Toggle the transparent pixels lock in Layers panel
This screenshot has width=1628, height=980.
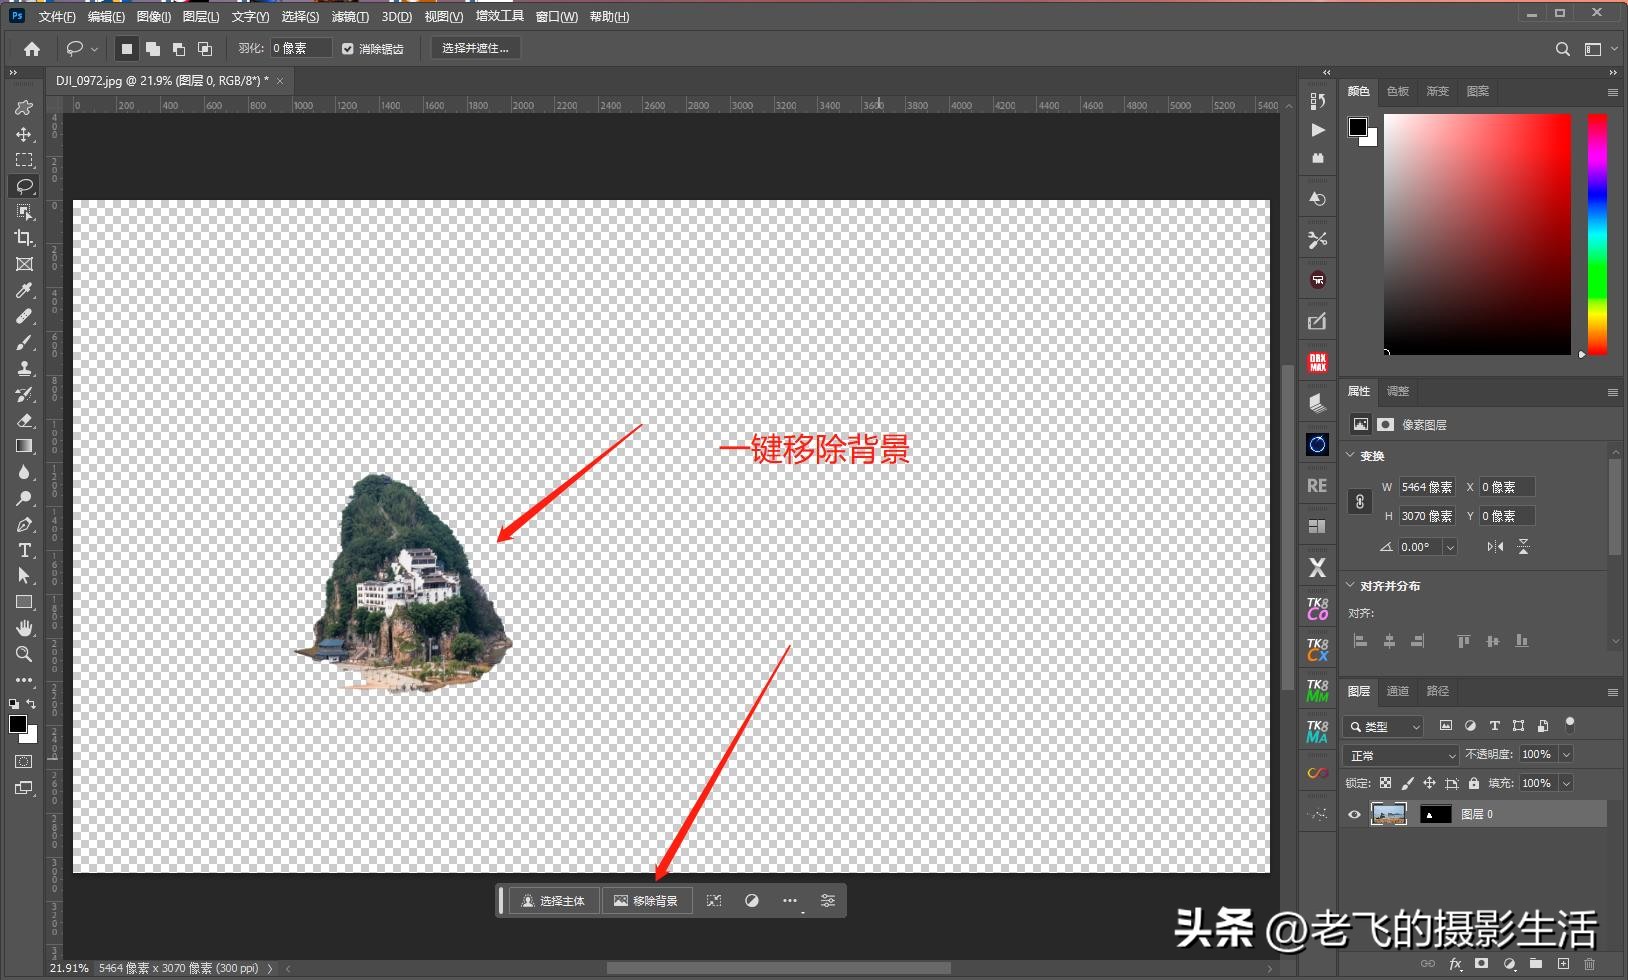1385,783
